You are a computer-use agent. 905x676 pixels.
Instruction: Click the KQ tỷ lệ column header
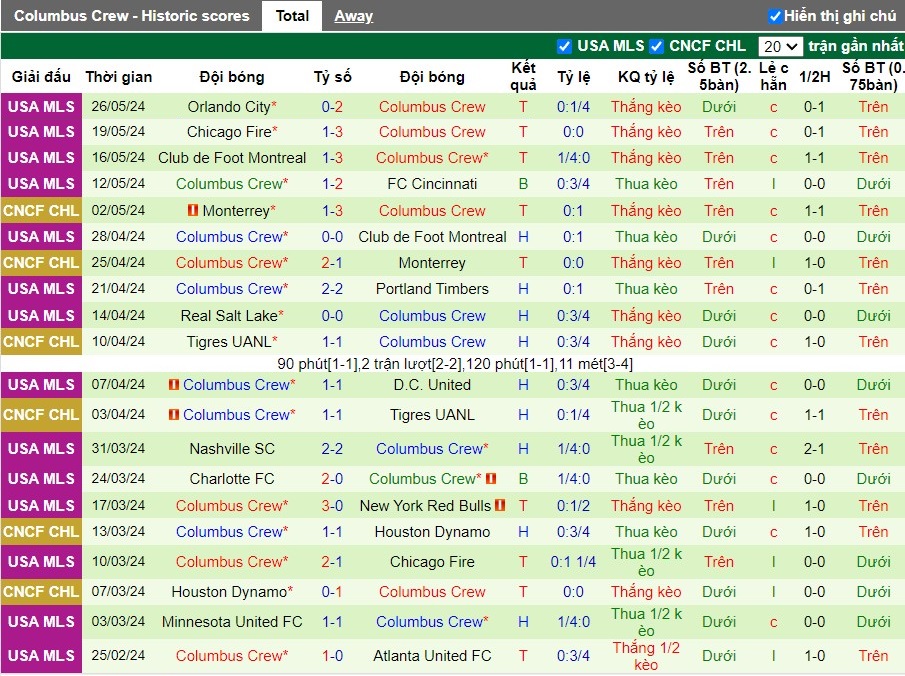646,77
